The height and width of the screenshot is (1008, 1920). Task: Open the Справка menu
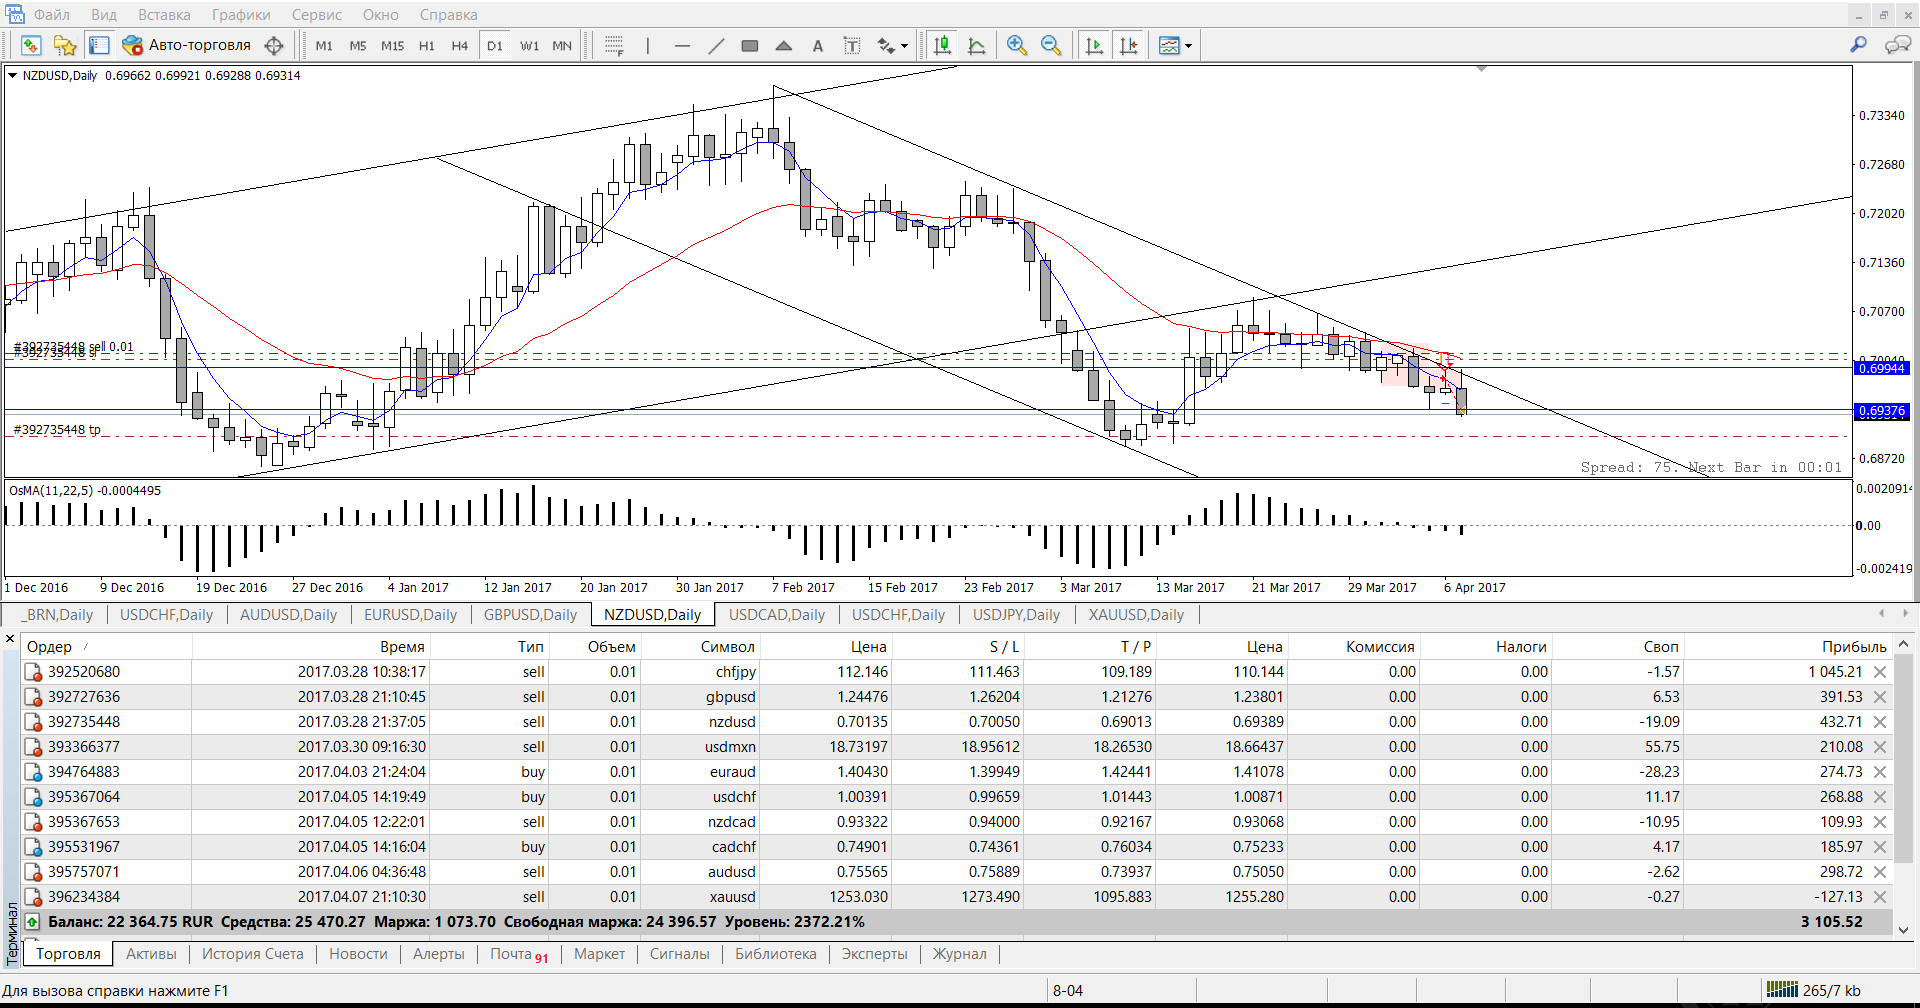(x=448, y=14)
